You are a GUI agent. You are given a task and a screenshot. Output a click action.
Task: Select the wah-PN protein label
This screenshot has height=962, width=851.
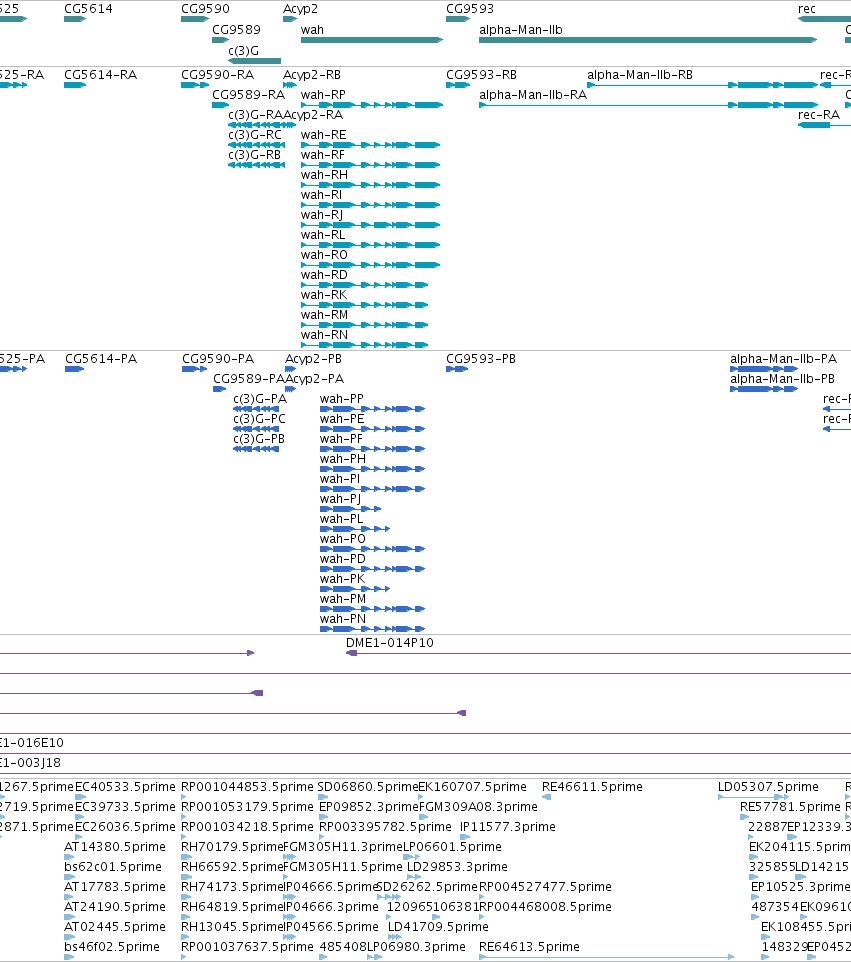tap(342, 619)
